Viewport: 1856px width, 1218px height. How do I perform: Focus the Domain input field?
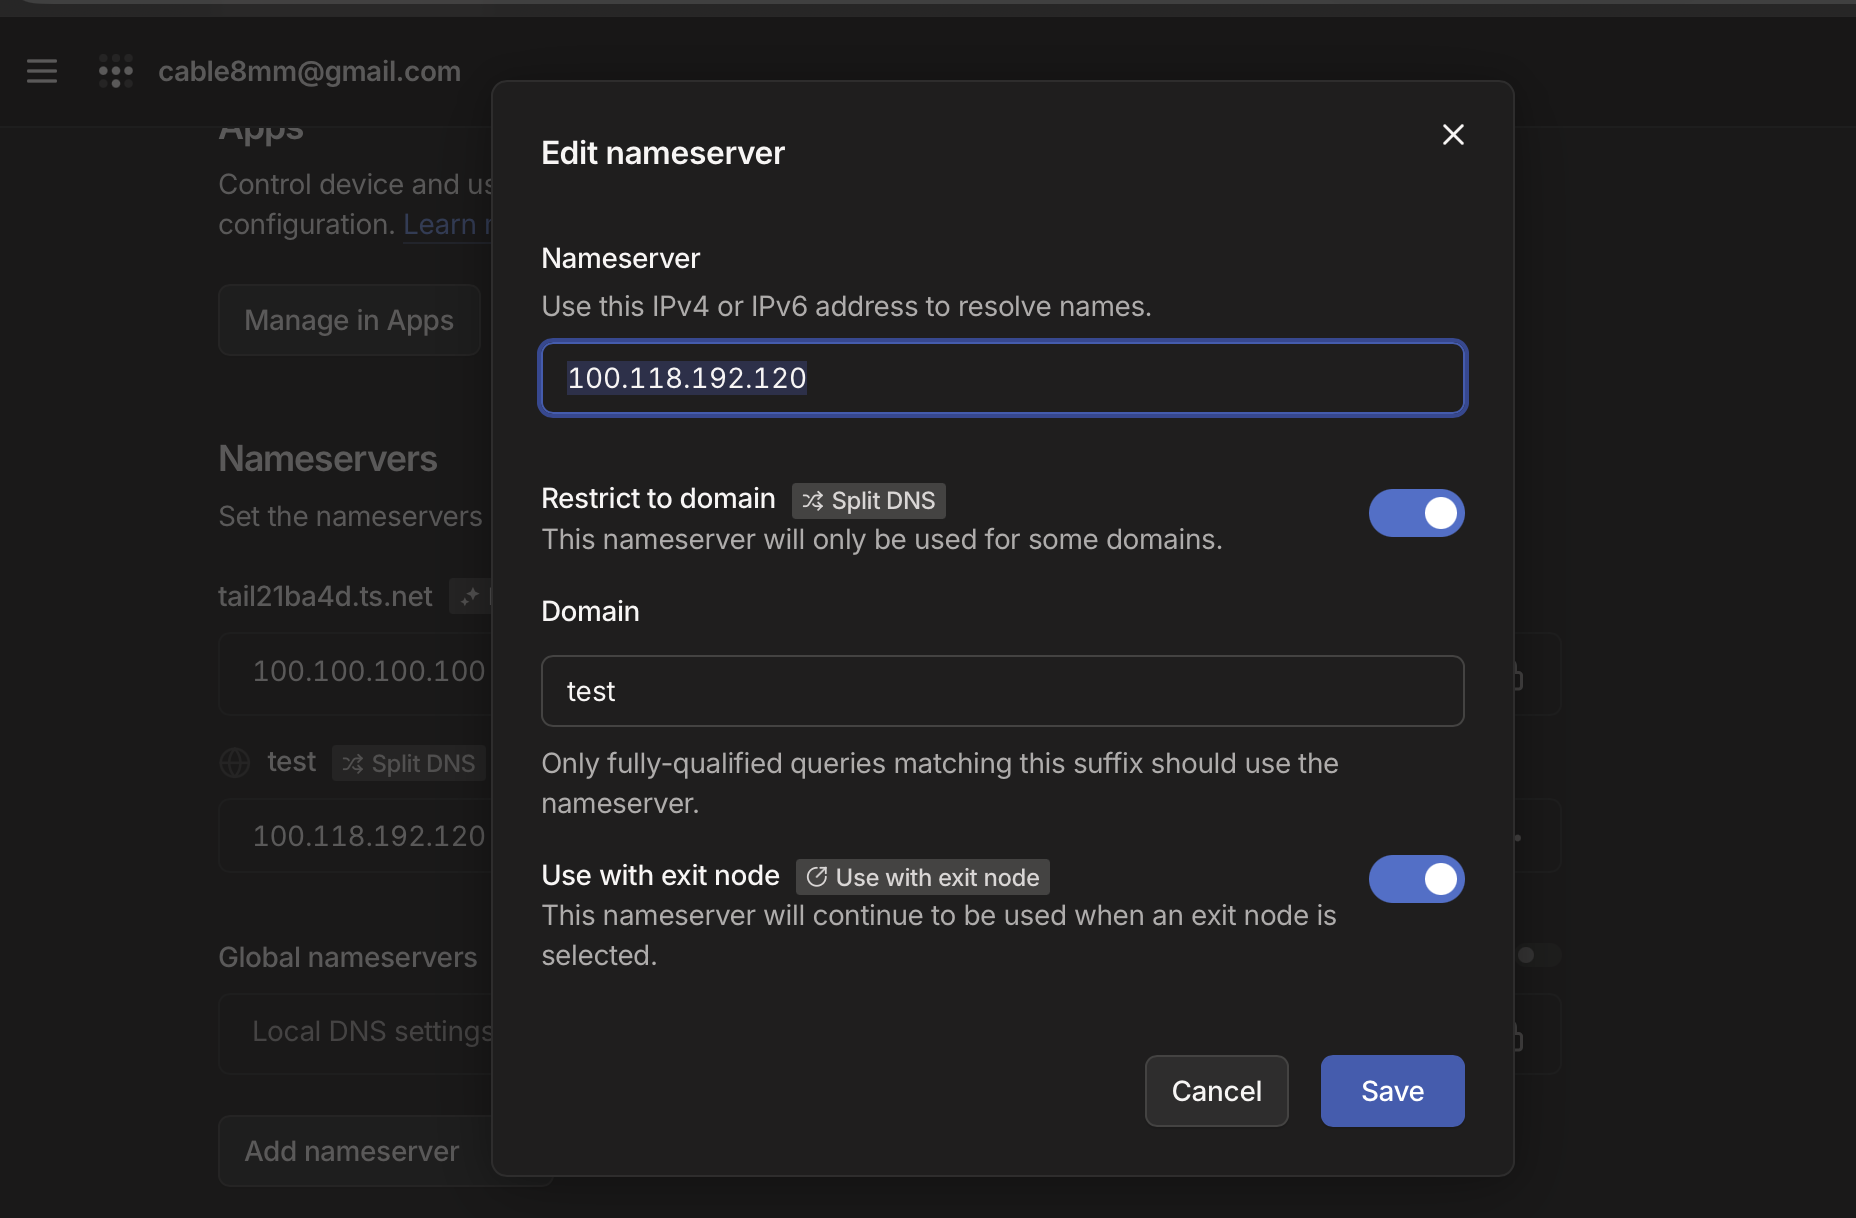coord(1003,691)
